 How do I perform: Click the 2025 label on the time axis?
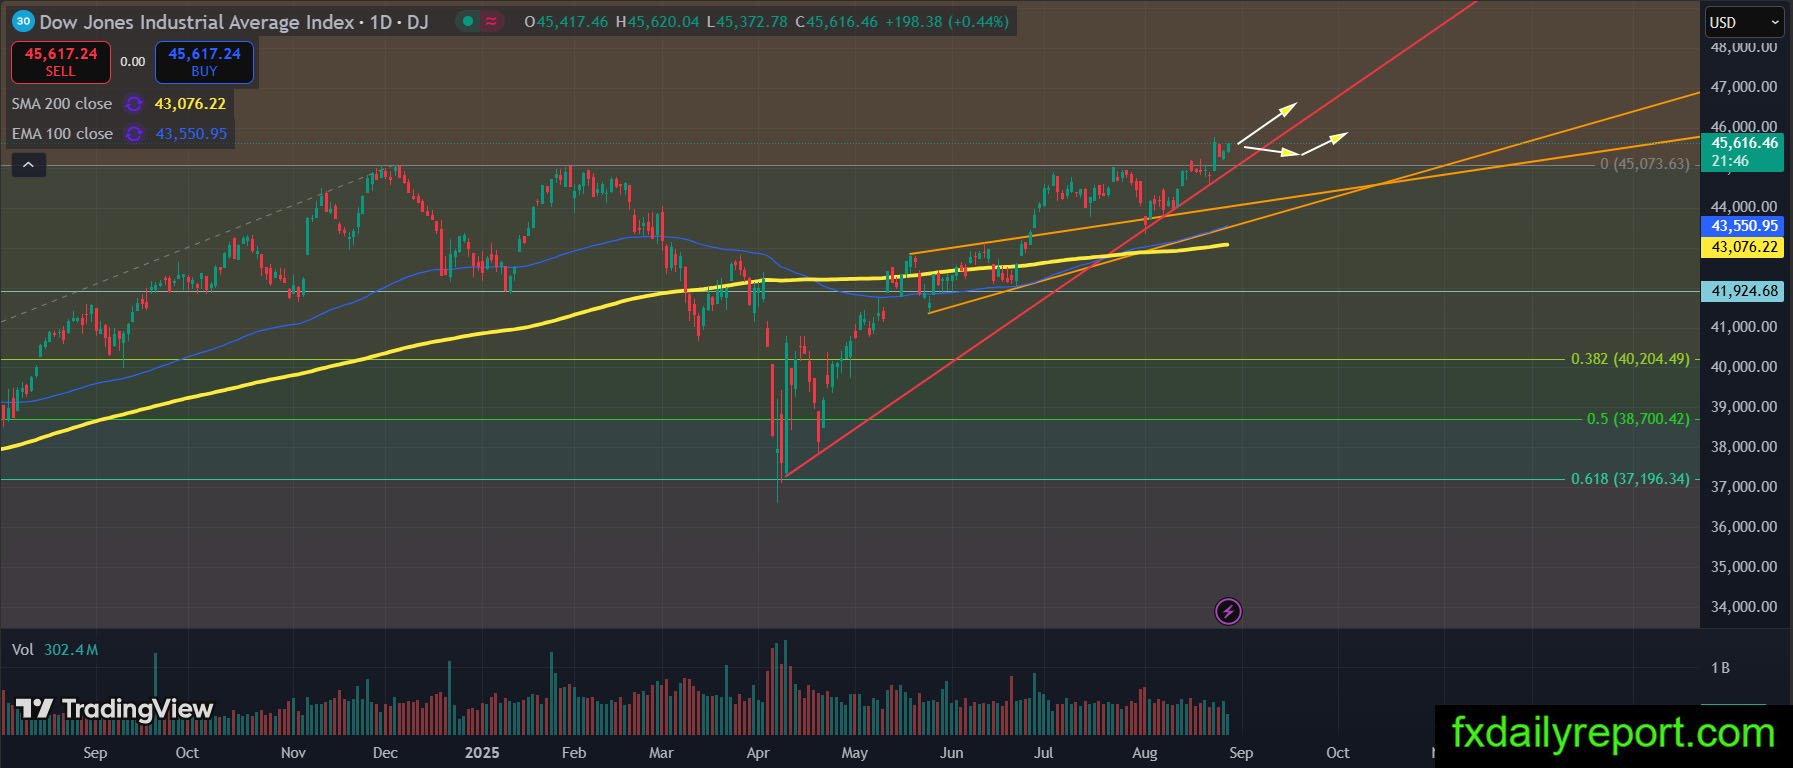tap(482, 753)
